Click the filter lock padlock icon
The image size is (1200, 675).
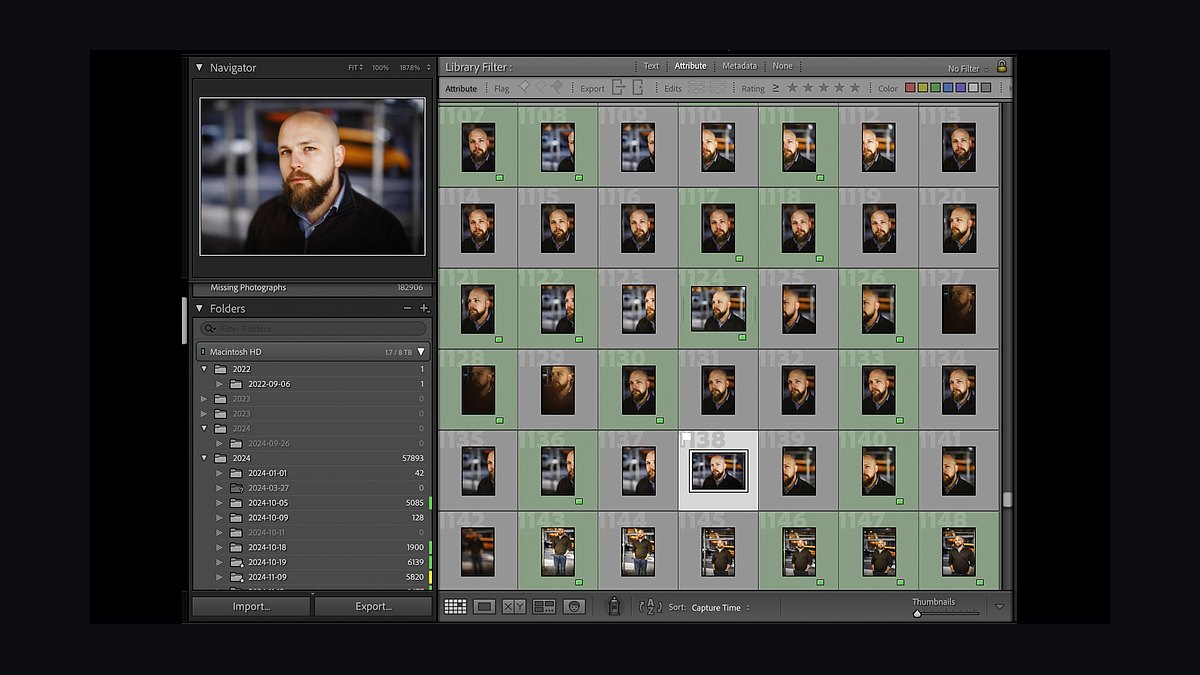pos(1001,67)
